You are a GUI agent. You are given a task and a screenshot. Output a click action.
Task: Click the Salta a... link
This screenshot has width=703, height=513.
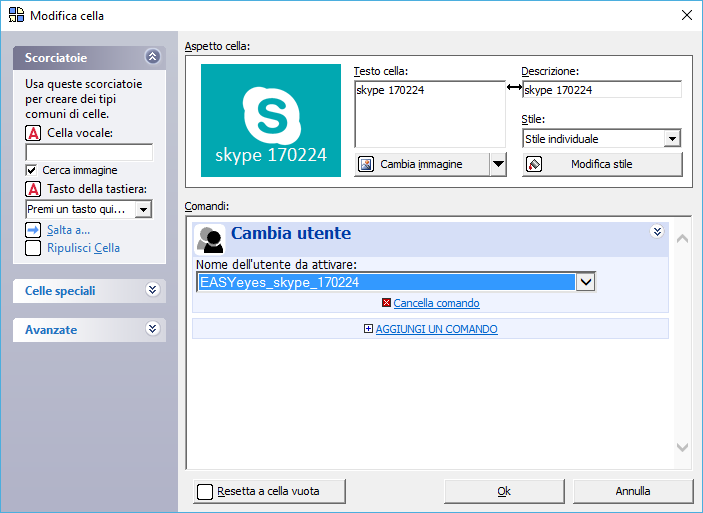click(x=69, y=230)
